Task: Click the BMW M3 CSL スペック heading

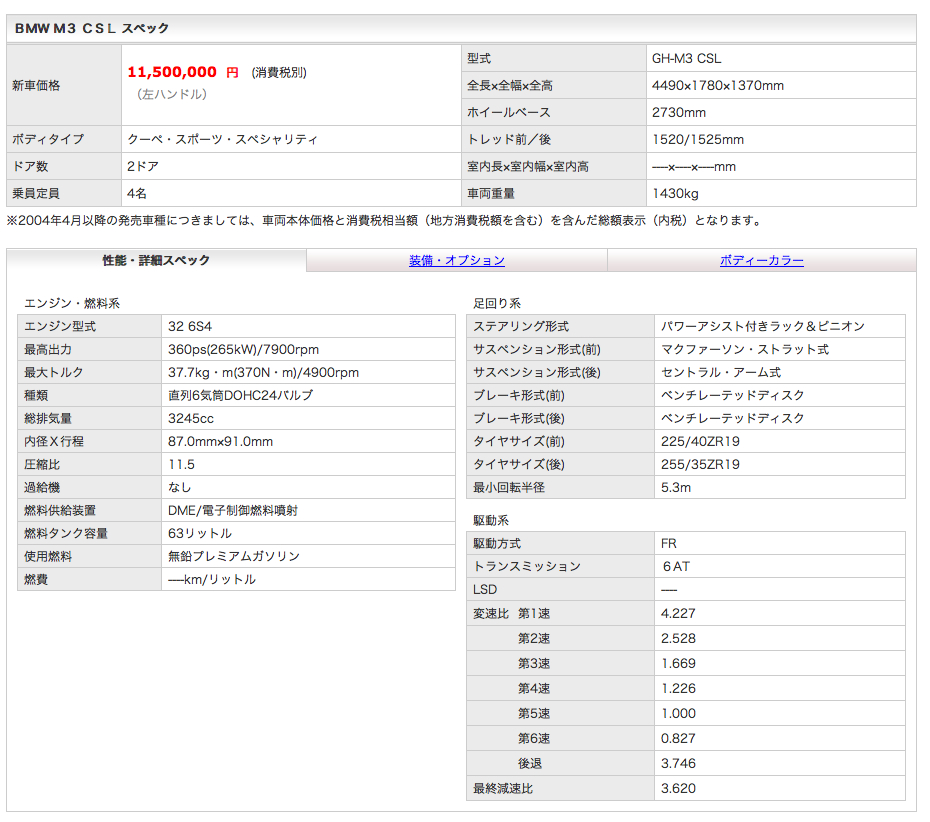Action: pyautogui.click(x=92, y=28)
